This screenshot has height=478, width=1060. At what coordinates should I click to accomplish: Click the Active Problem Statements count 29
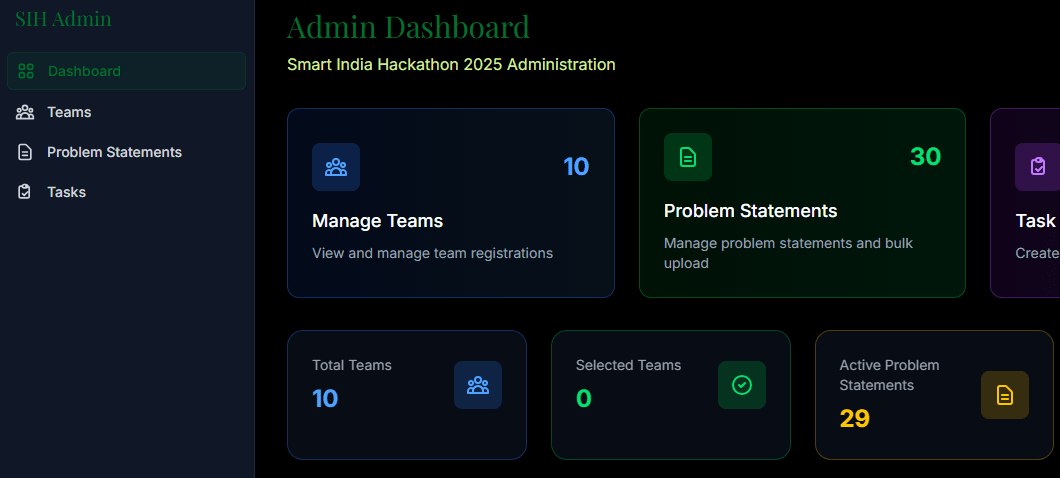[x=854, y=418]
